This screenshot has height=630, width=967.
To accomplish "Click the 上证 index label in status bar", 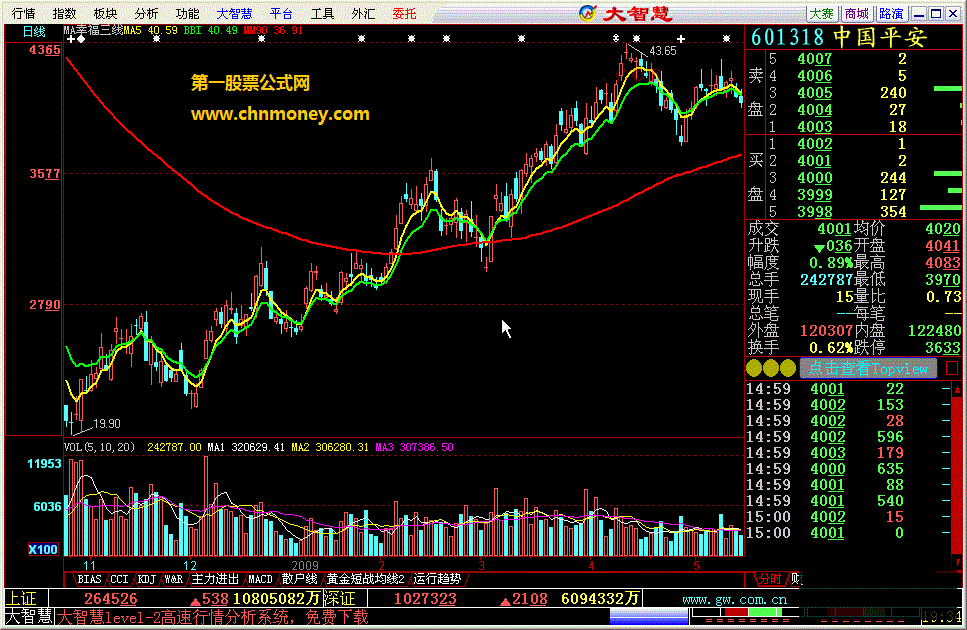I will coord(22,599).
